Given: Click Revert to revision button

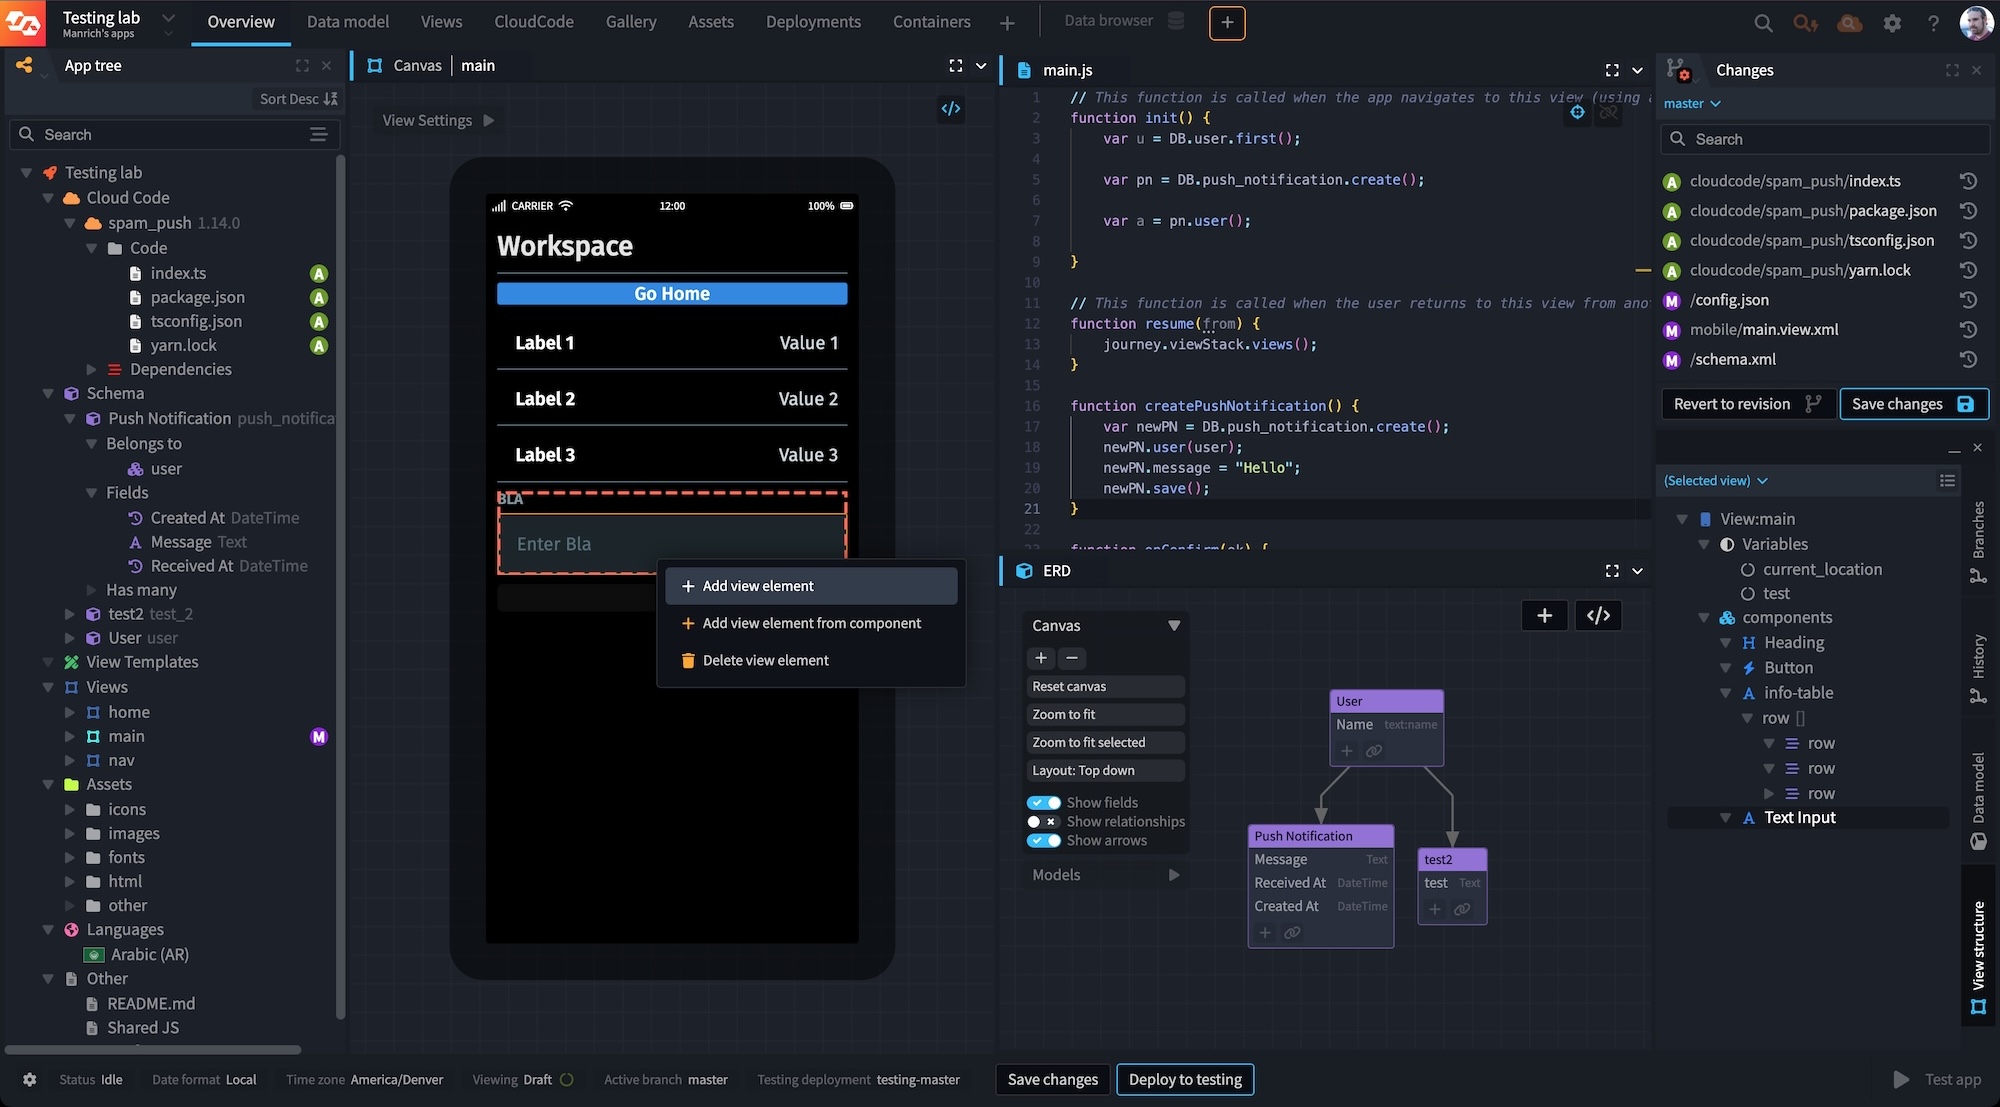Looking at the screenshot, I should 1748,404.
